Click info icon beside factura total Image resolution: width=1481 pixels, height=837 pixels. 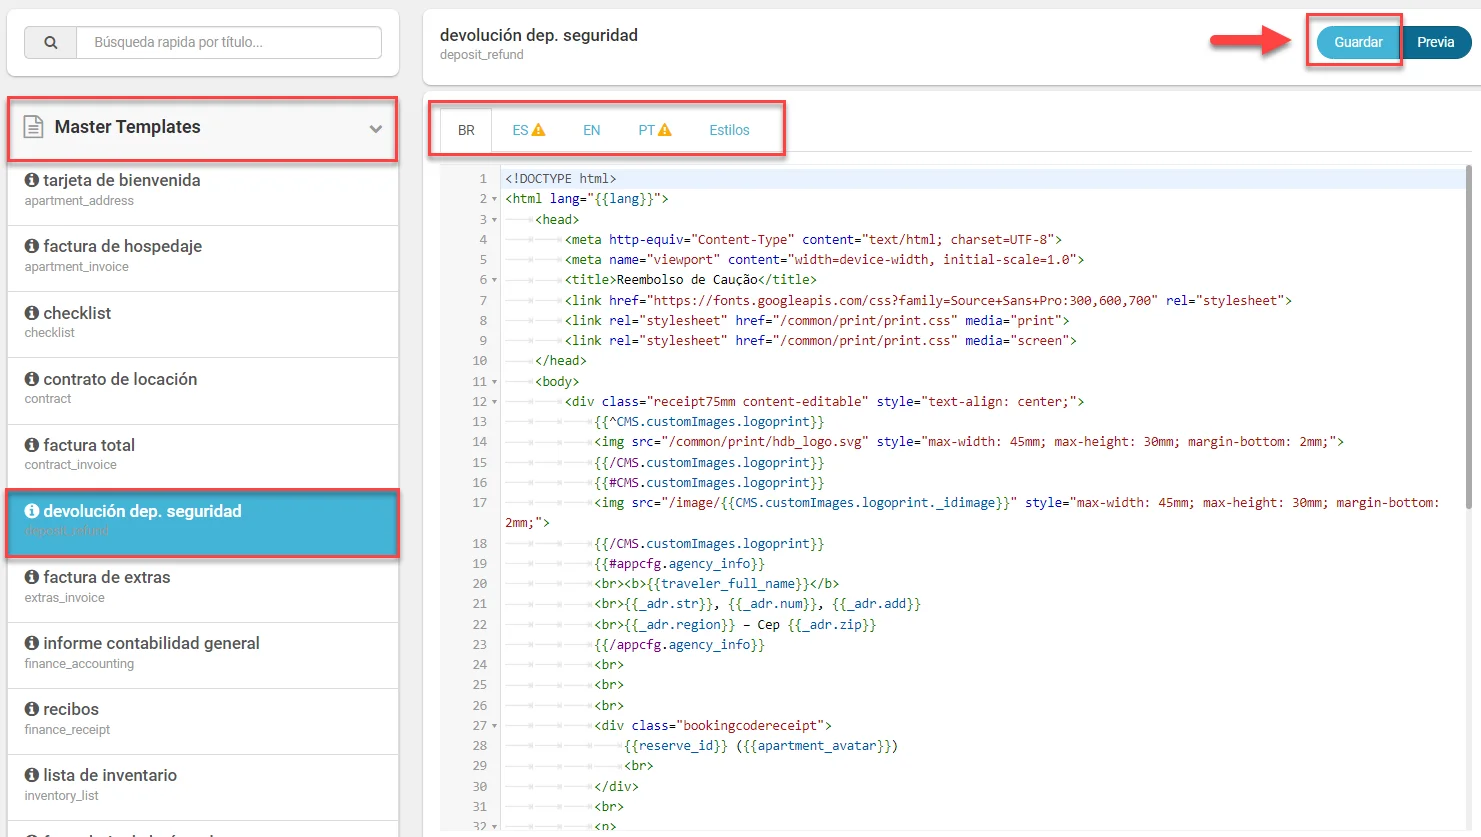pos(32,445)
